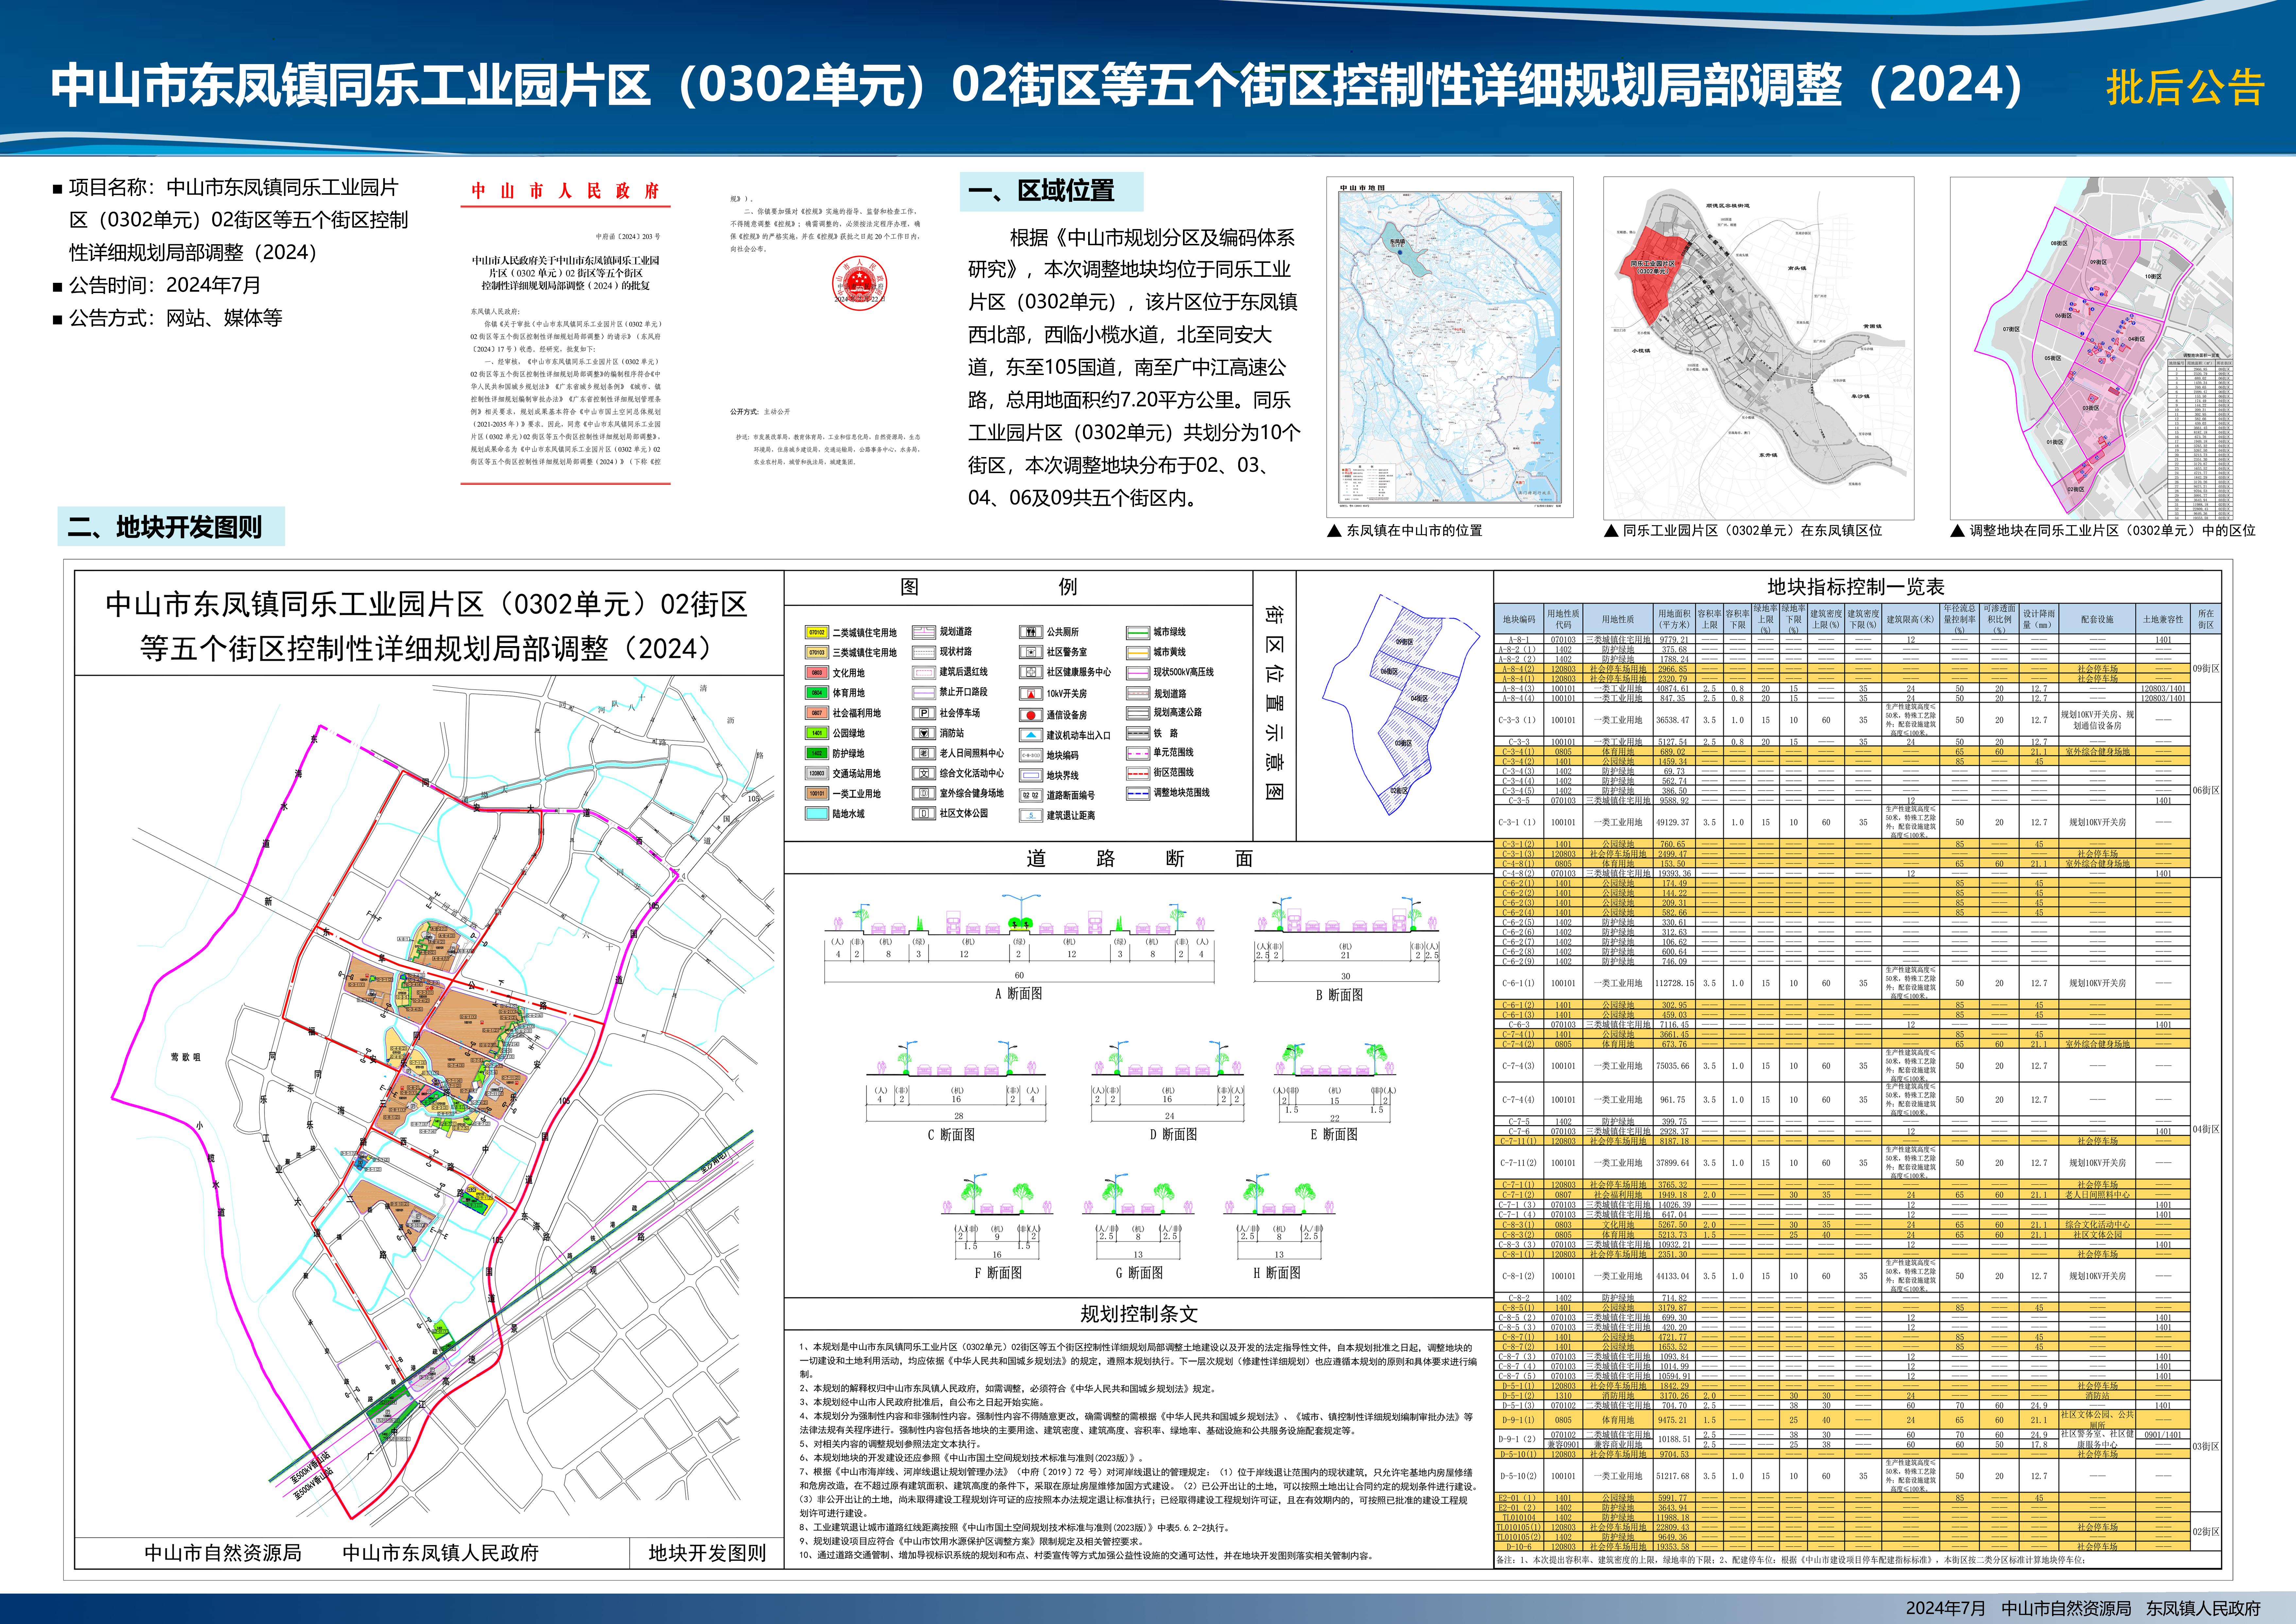Select the 规划高速公路 legend symbol
Viewport: 2296px width, 1624px height.
(1138, 713)
